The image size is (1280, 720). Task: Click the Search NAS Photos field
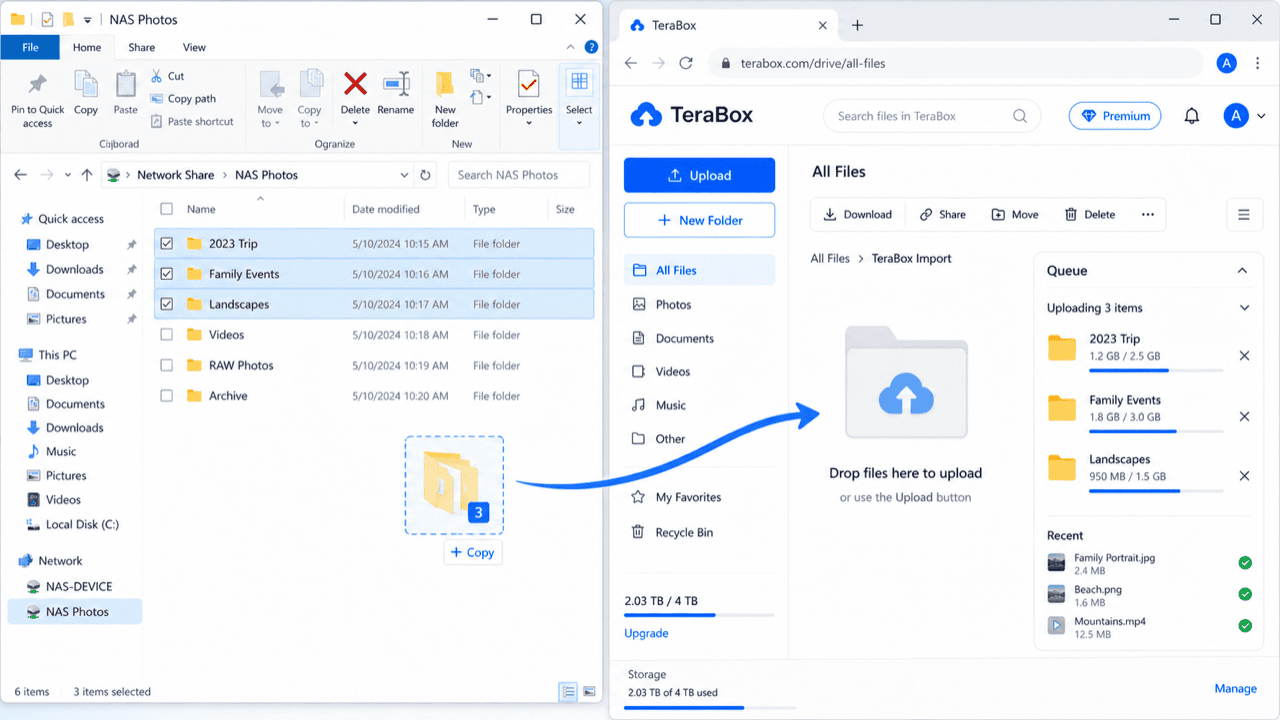pyautogui.click(x=519, y=175)
